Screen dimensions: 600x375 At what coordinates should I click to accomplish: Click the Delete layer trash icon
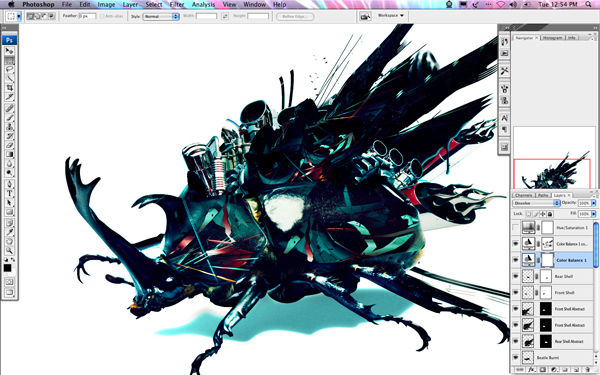[x=587, y=370]
